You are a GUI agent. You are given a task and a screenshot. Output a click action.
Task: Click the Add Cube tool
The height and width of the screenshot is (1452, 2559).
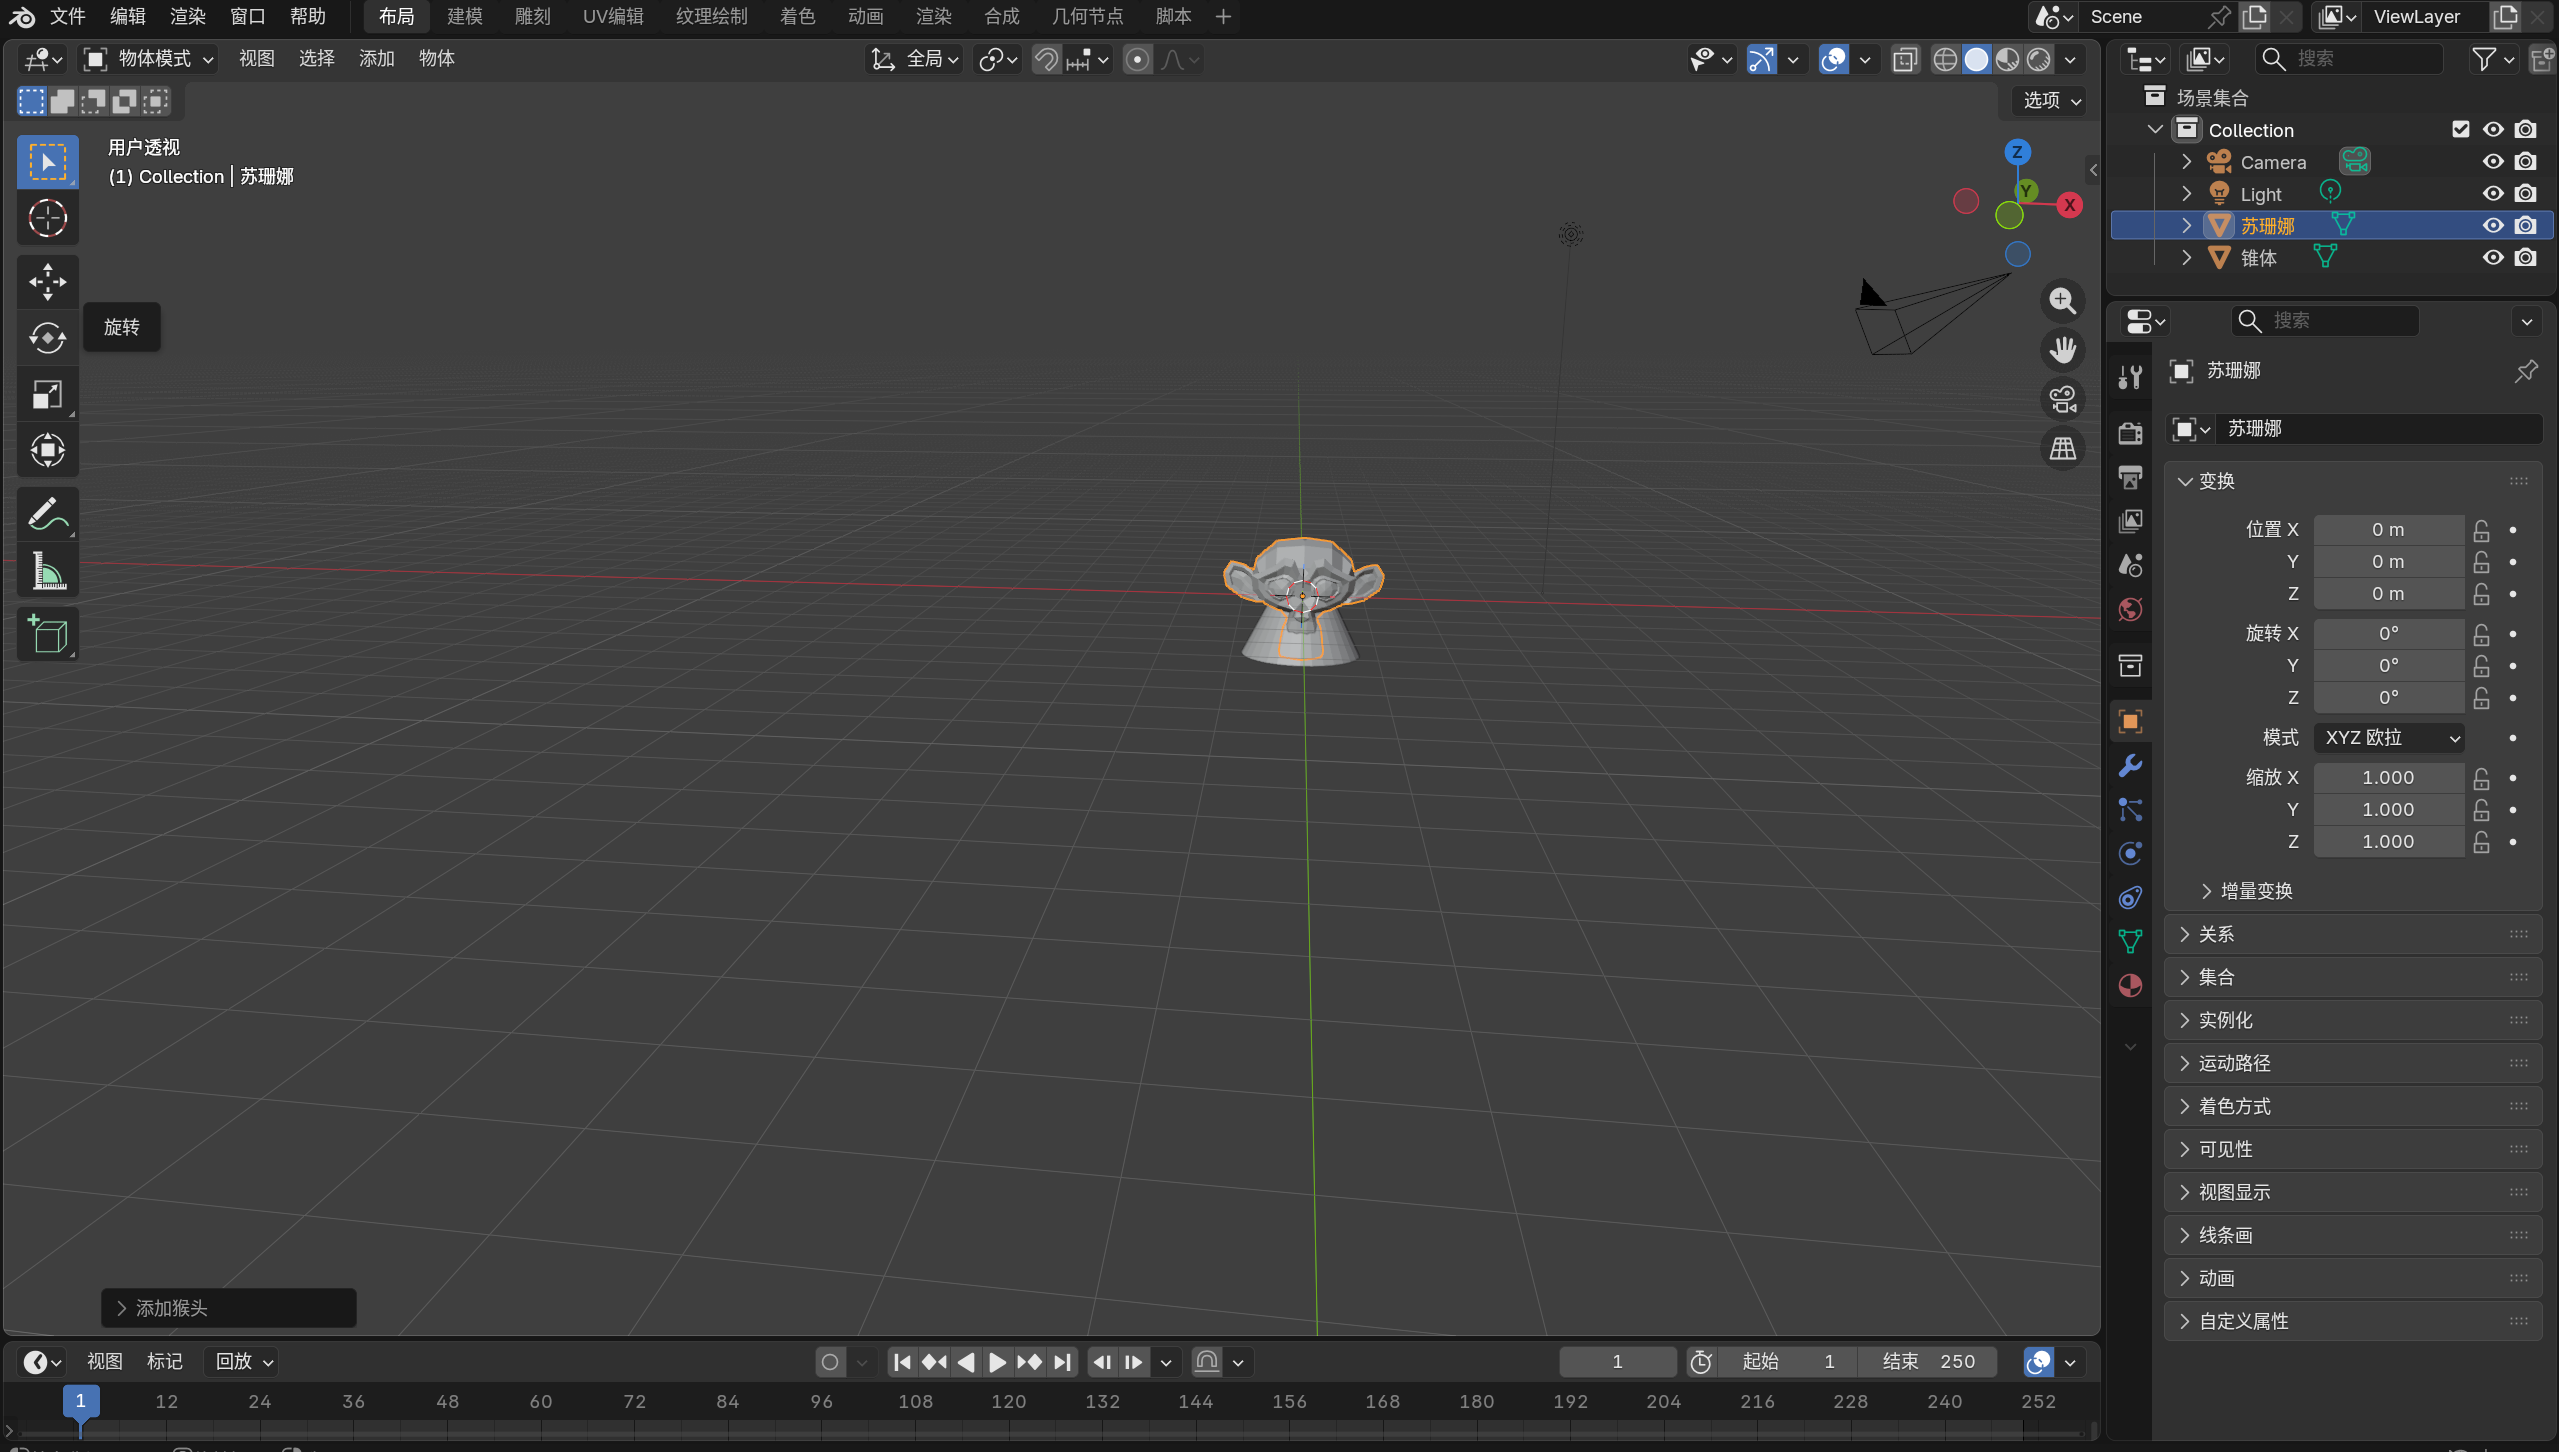pos(47,634)
